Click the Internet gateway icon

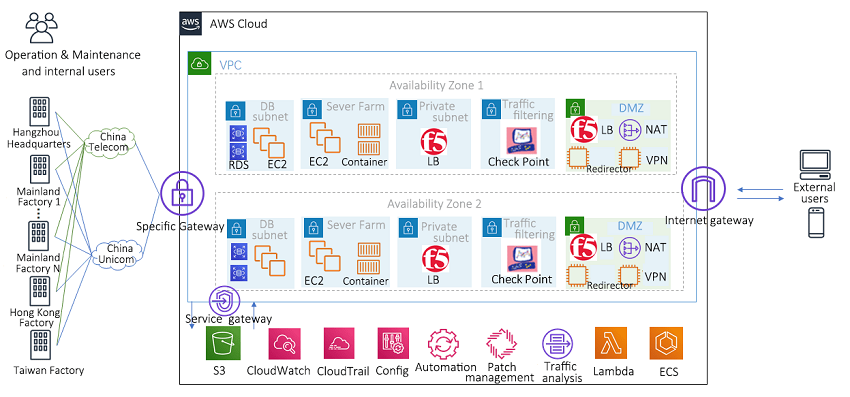point(703,189)
